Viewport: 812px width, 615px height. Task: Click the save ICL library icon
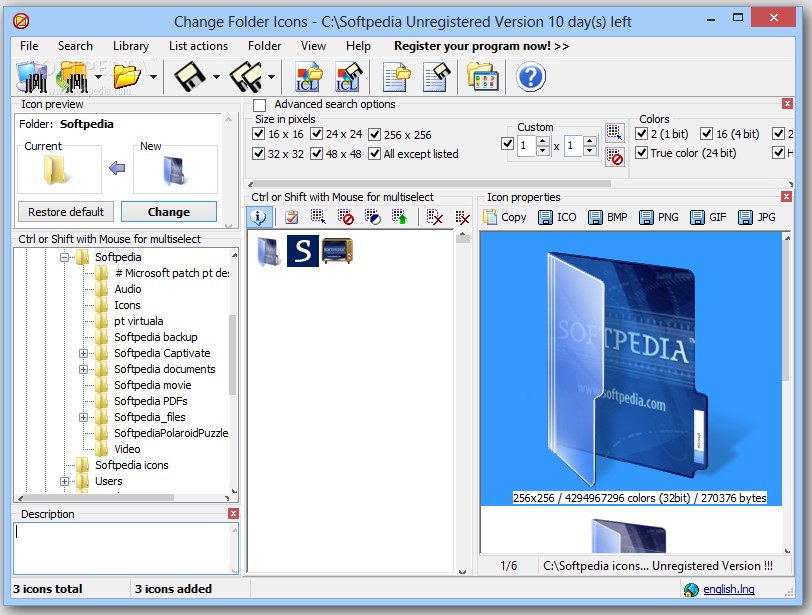click(x=349, y=77)
